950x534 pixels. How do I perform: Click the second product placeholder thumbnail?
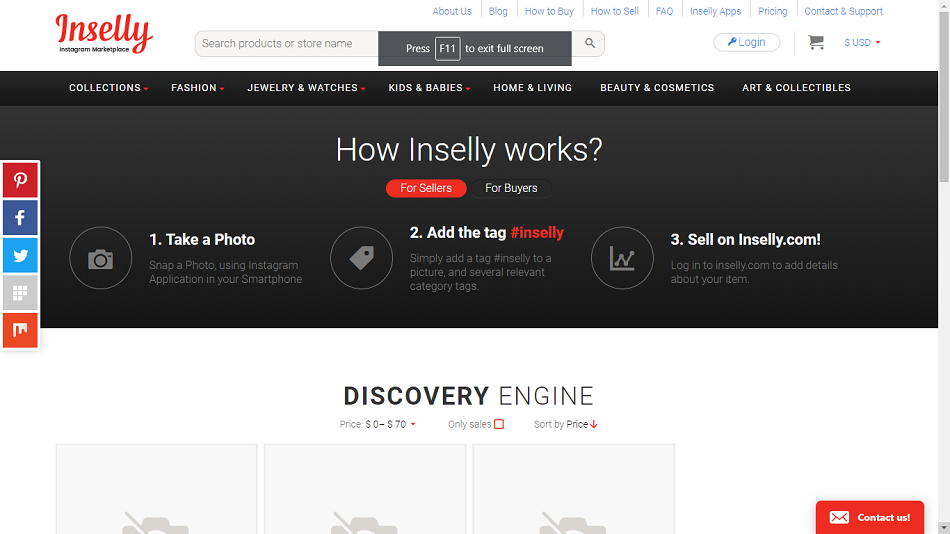[x=365, y=489]
